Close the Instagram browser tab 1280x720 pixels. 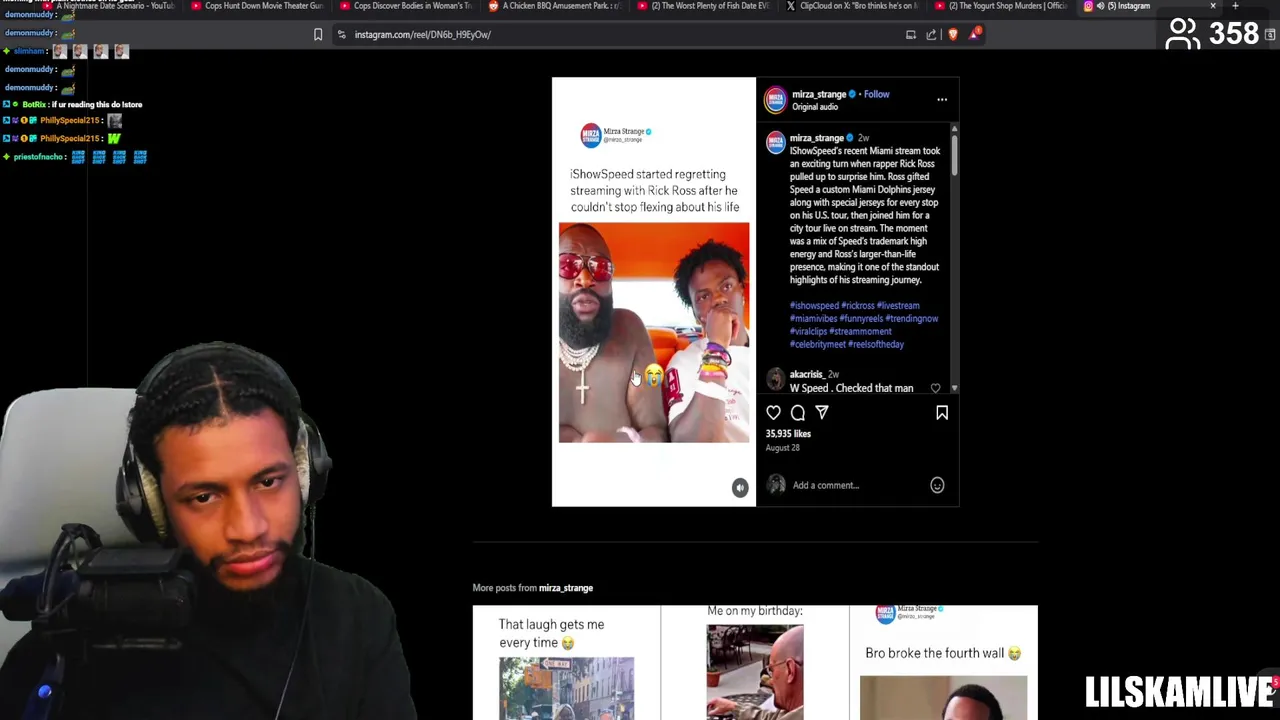coord(1213,6)
